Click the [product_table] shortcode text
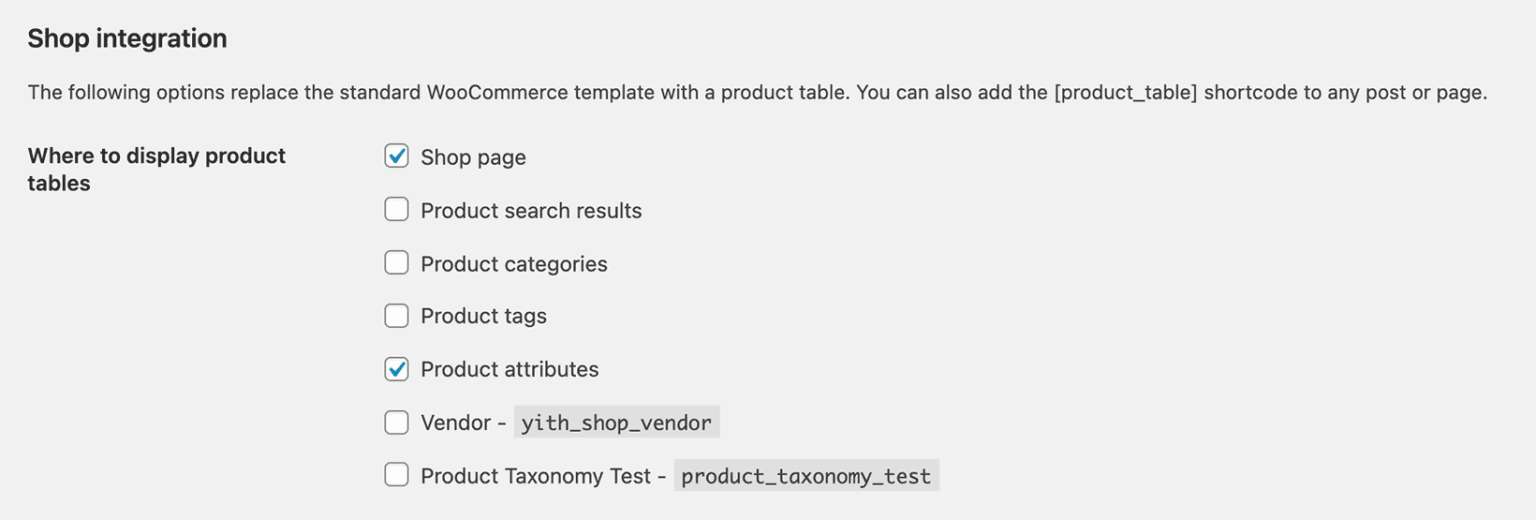 pyautogui.click(x=1125, y=93)
